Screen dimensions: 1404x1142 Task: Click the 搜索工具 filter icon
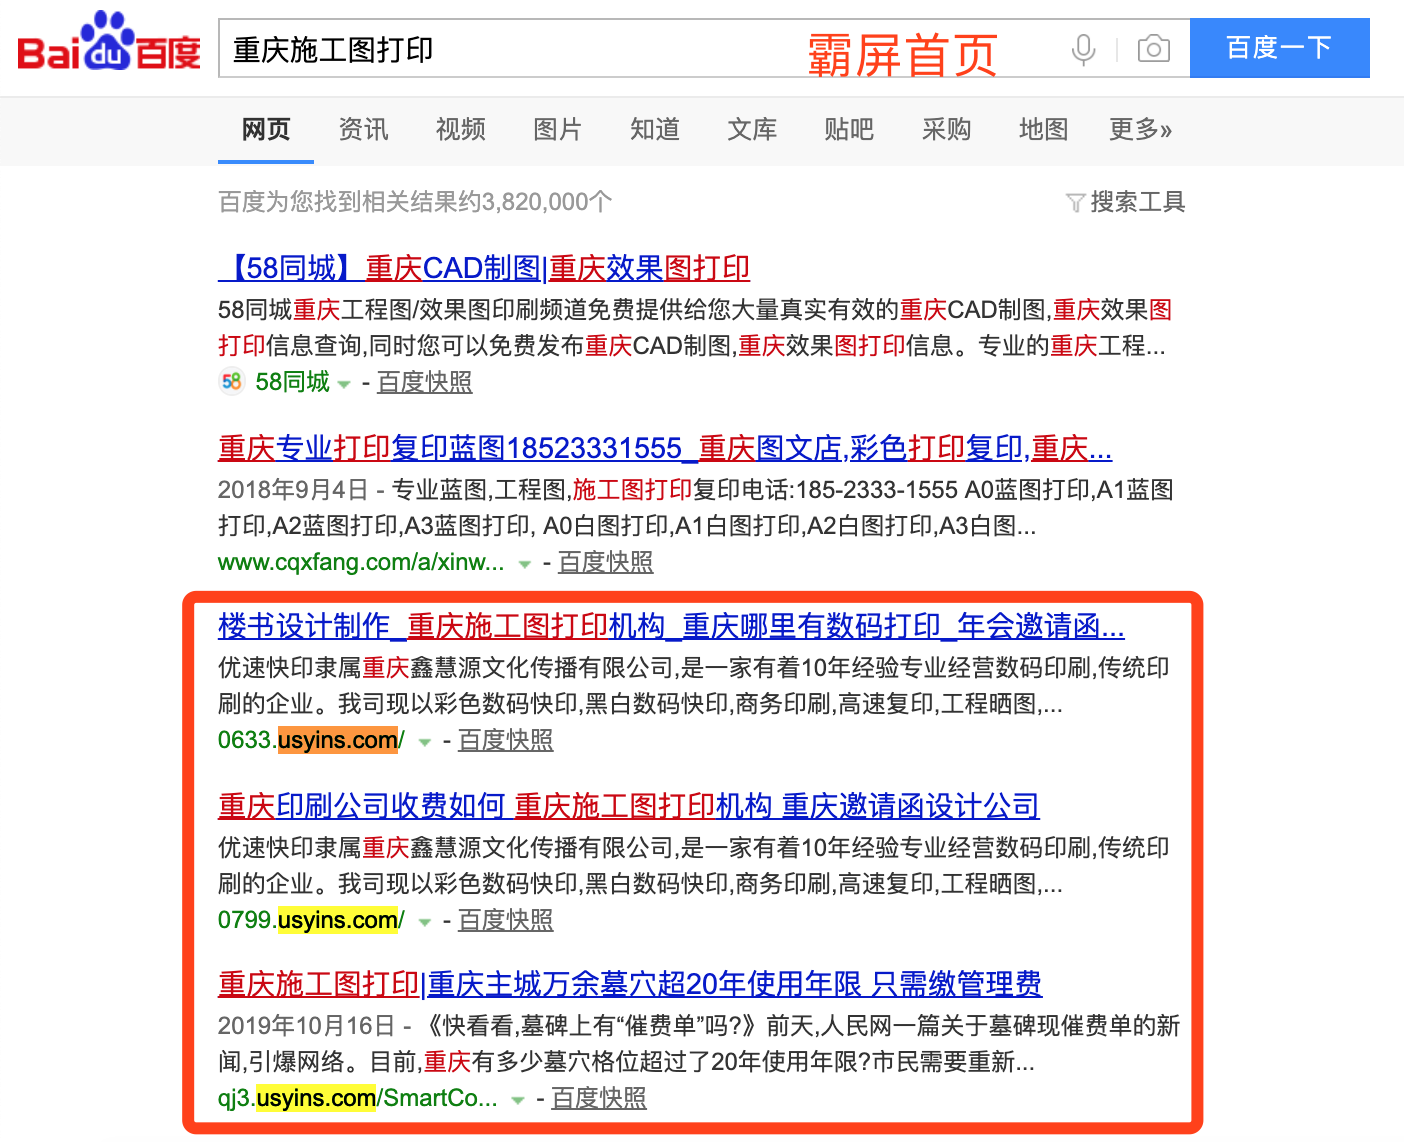pyautogui.click(x=1075, y=203)
